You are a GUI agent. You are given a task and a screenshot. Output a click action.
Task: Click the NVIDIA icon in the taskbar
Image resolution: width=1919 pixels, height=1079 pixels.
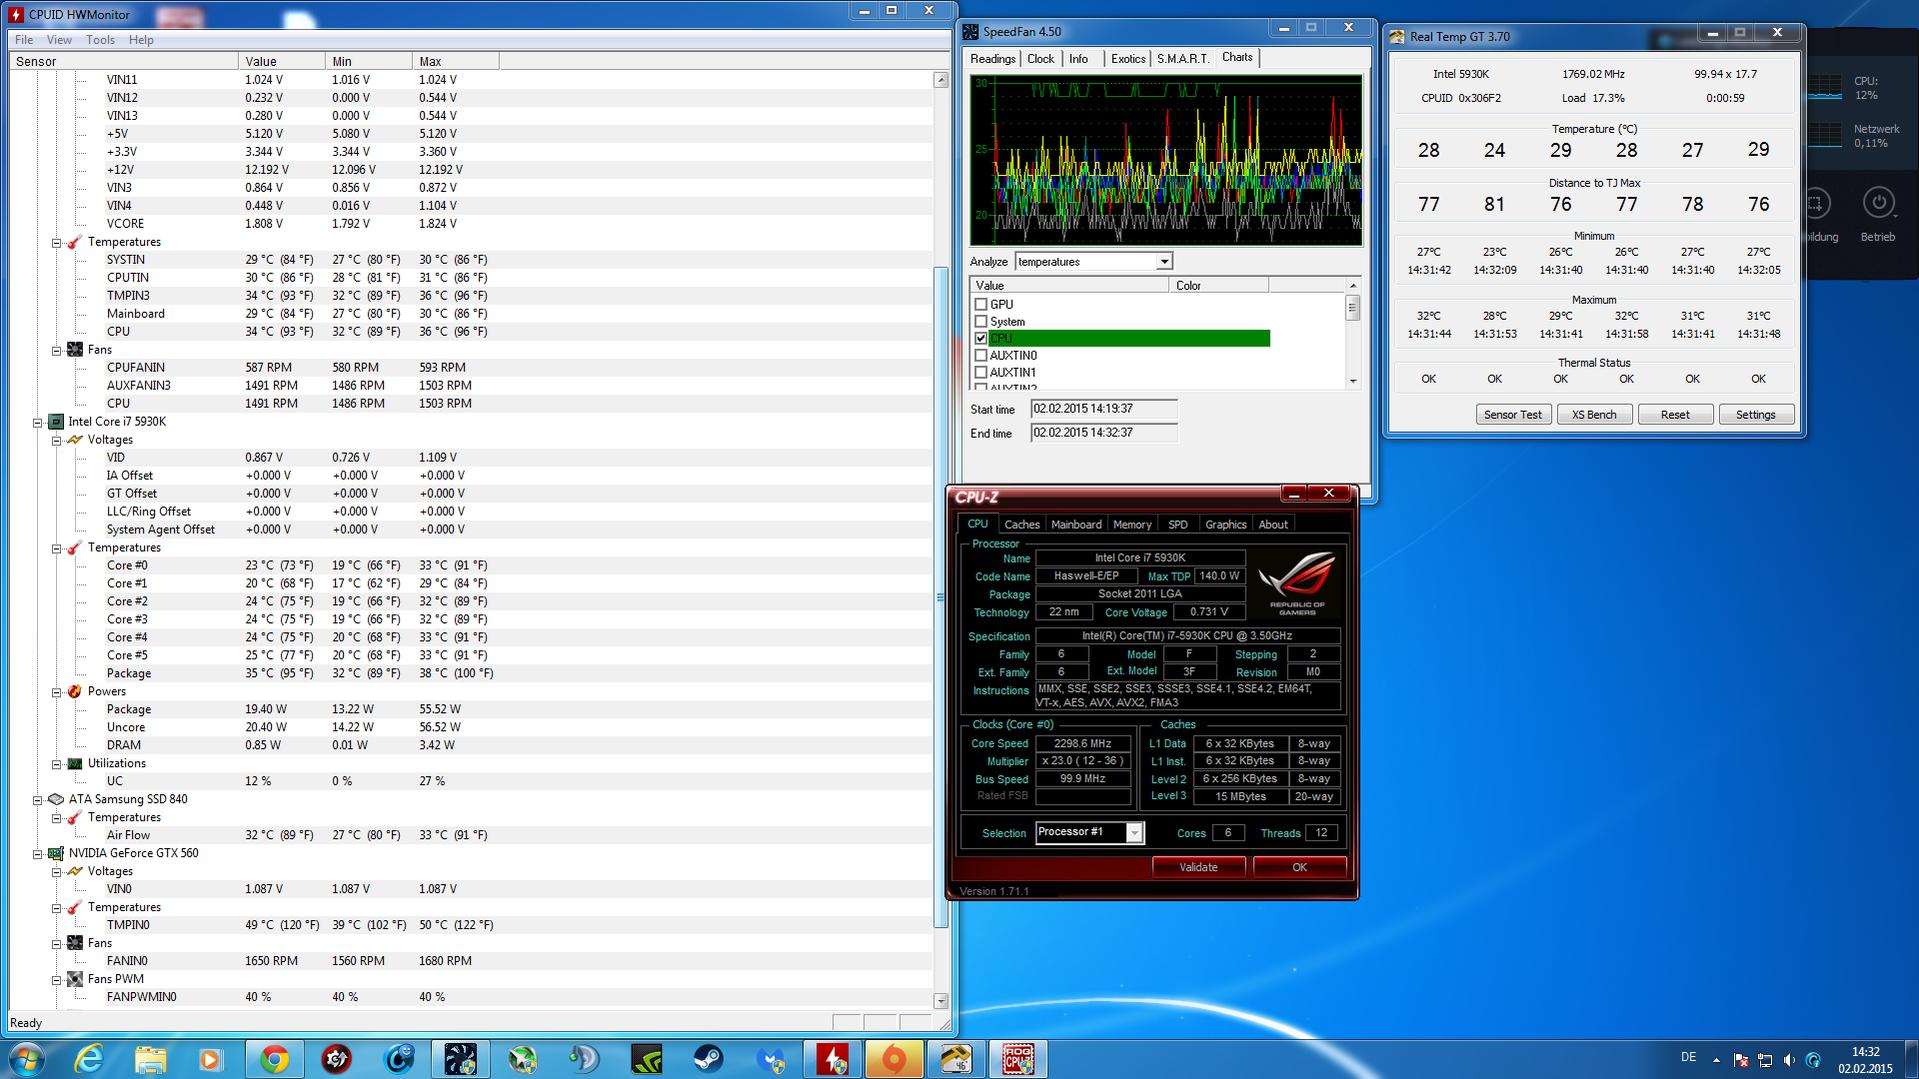click(x=646, y=1059)
